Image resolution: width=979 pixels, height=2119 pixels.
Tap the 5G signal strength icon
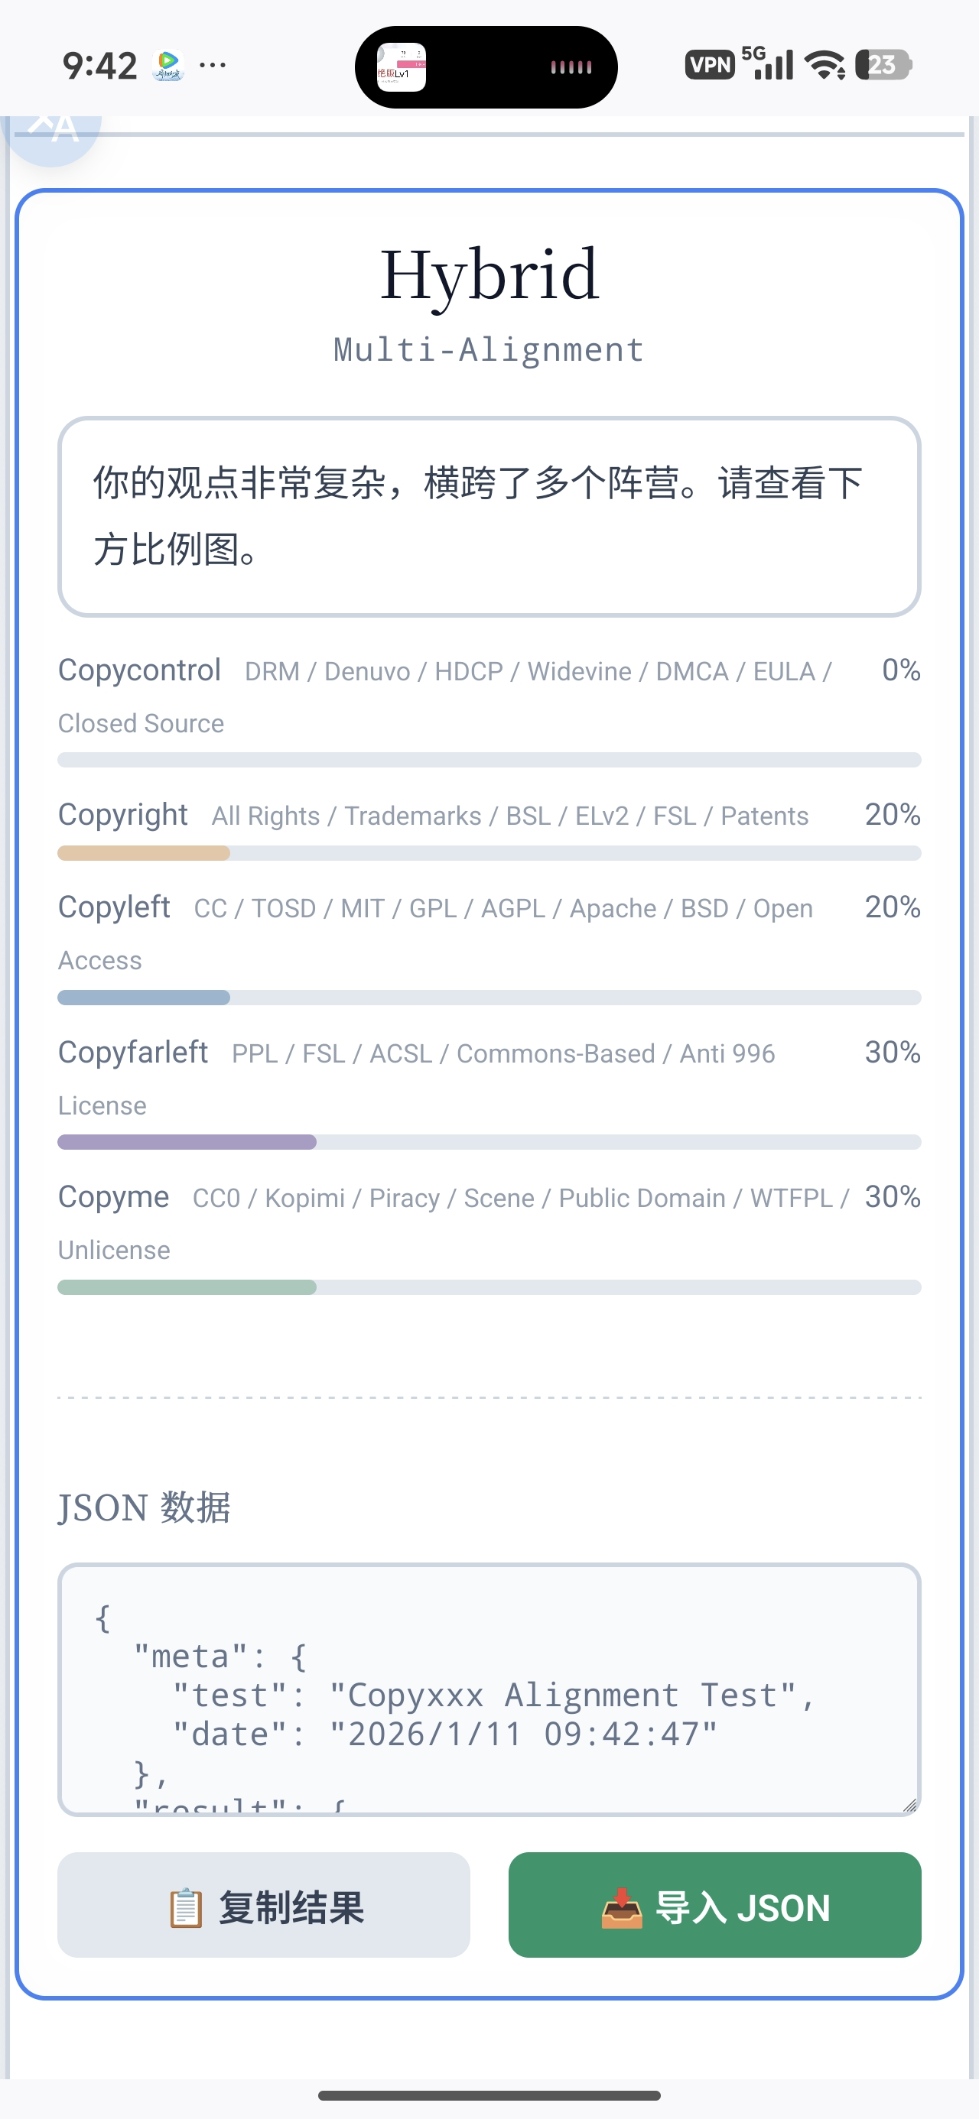(768, 64)
